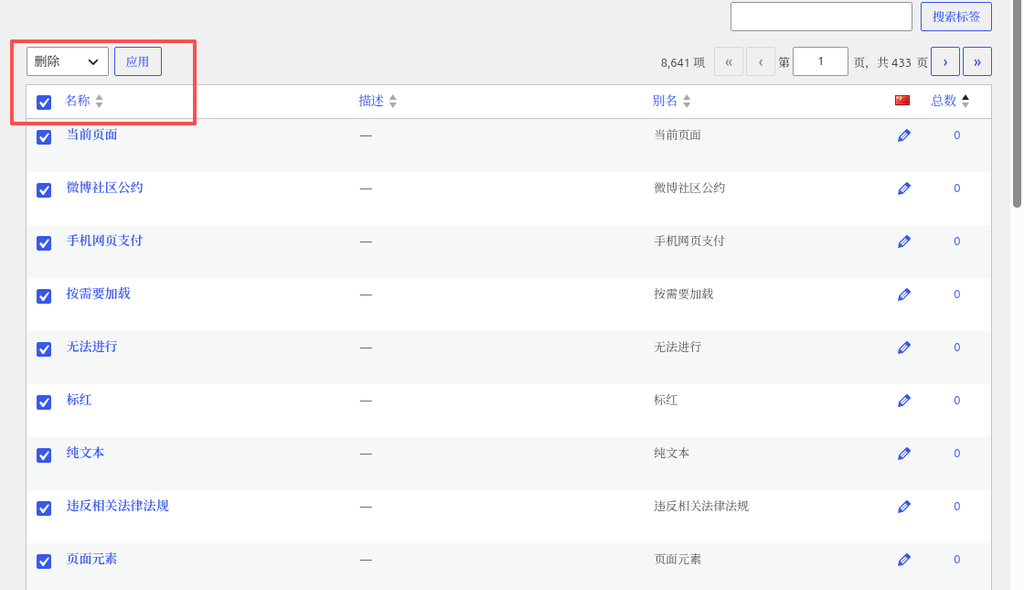Image resolution: width=1024 pixels, height=590 pixels.
Task: Click the 搜索标签 search button
Action: pyautogui.click(x=956, y=16)
